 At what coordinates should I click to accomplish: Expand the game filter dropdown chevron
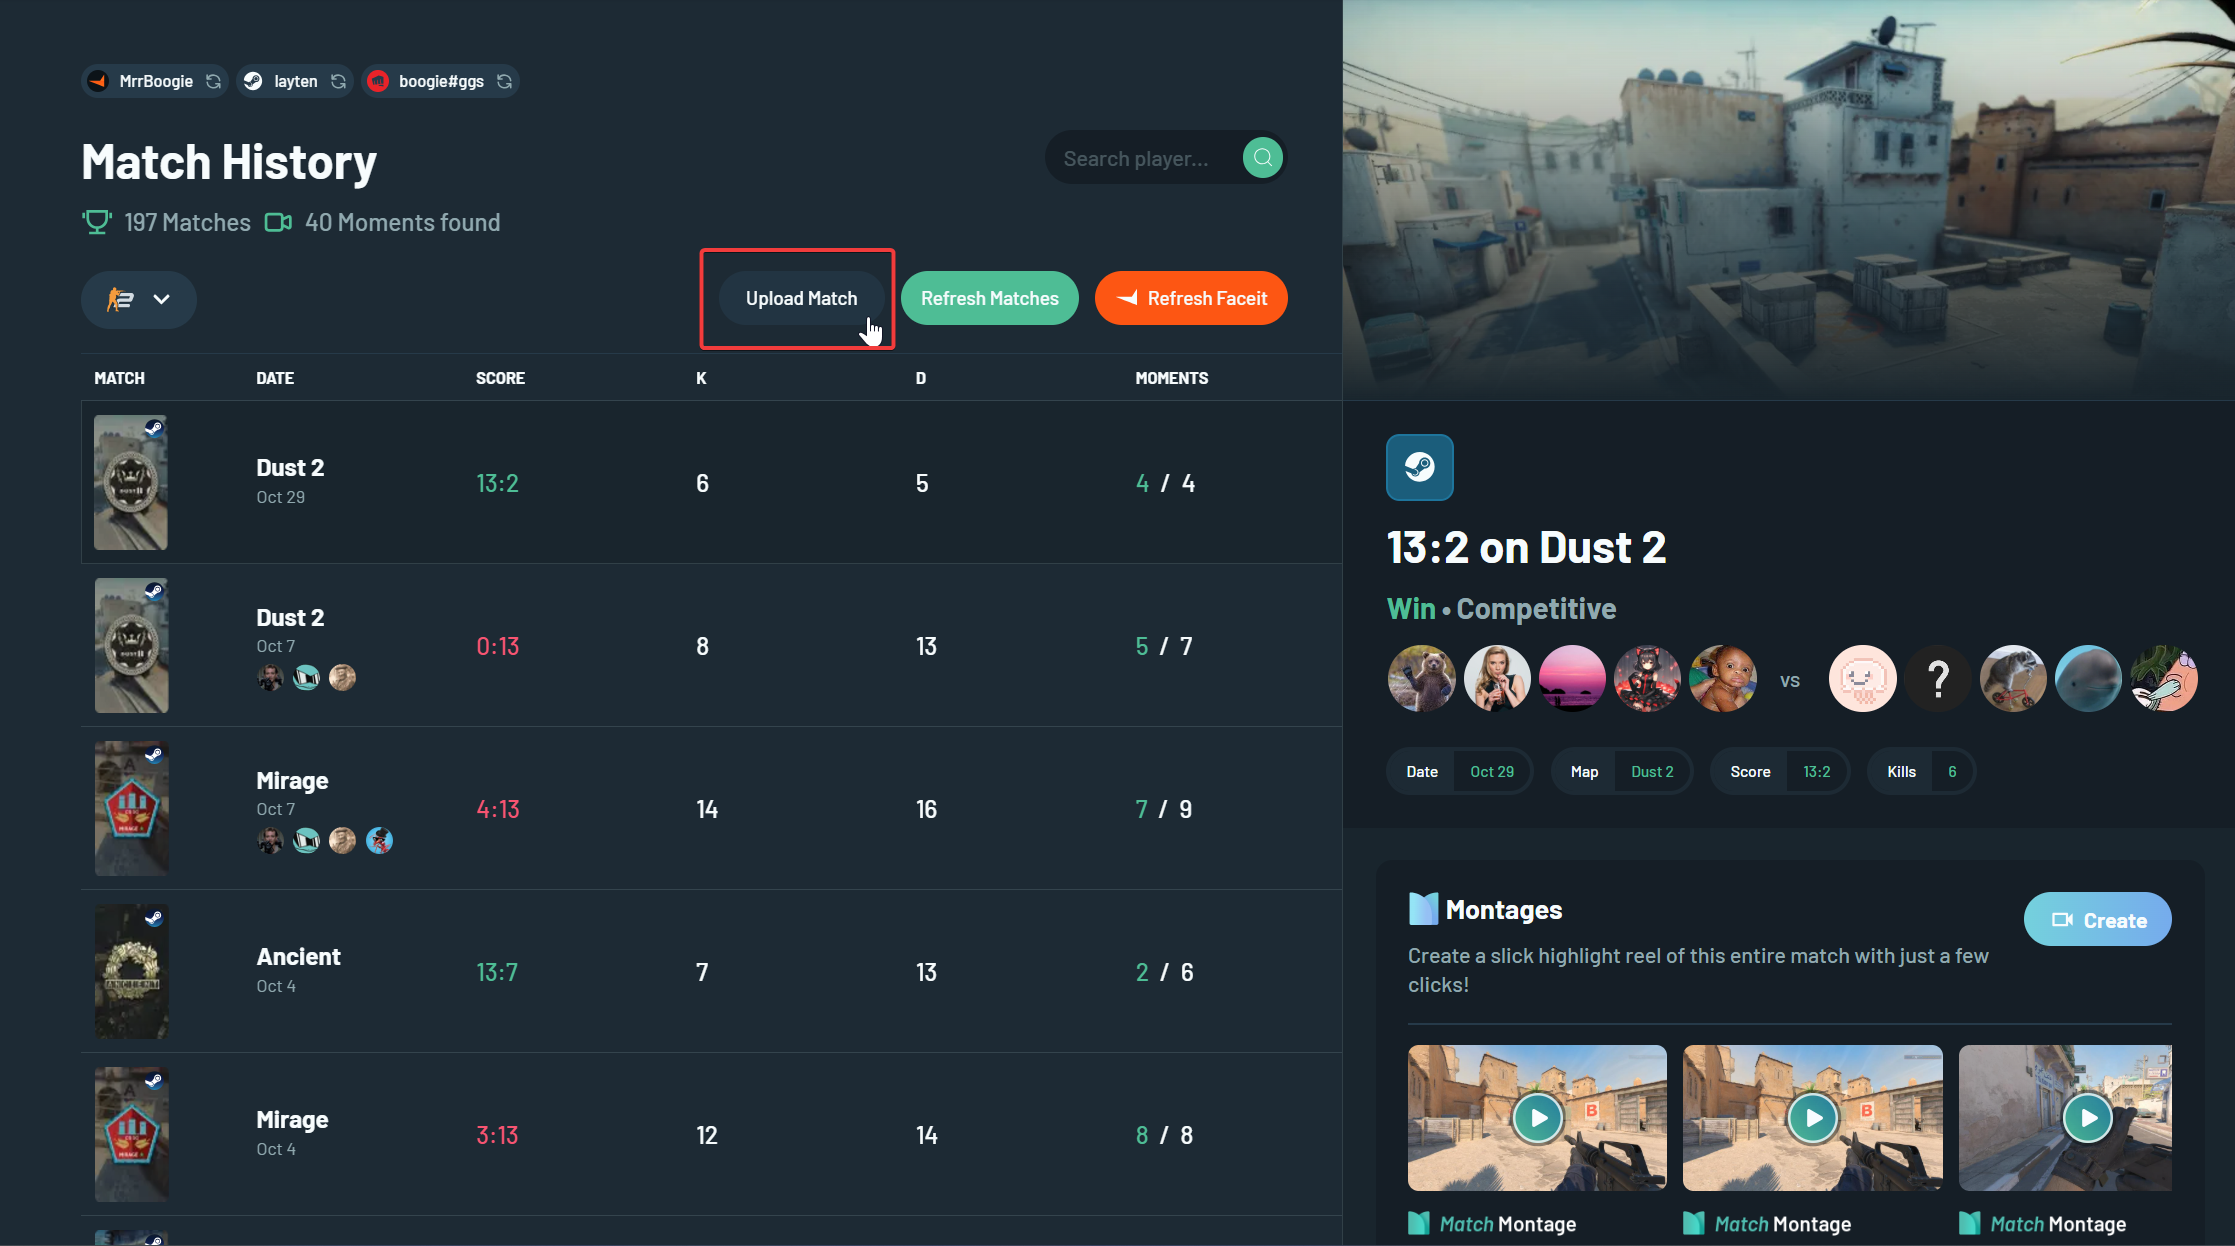point(162,299)
